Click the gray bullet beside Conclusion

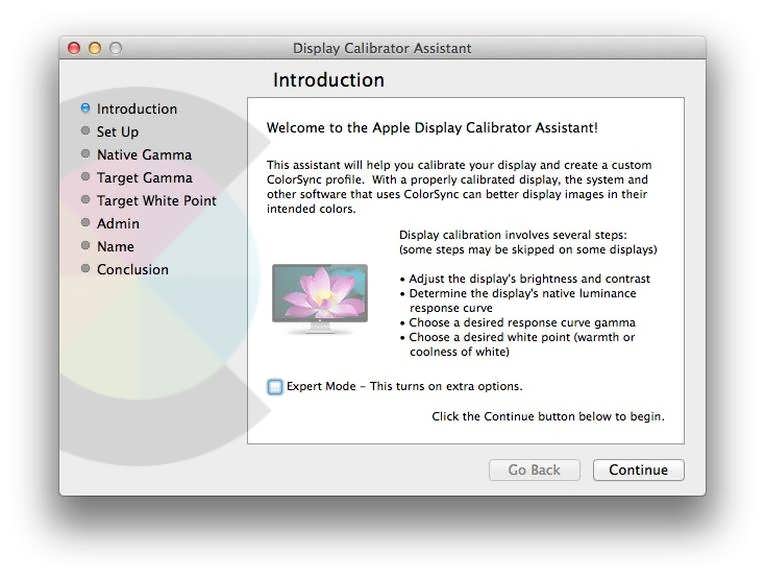85,268
